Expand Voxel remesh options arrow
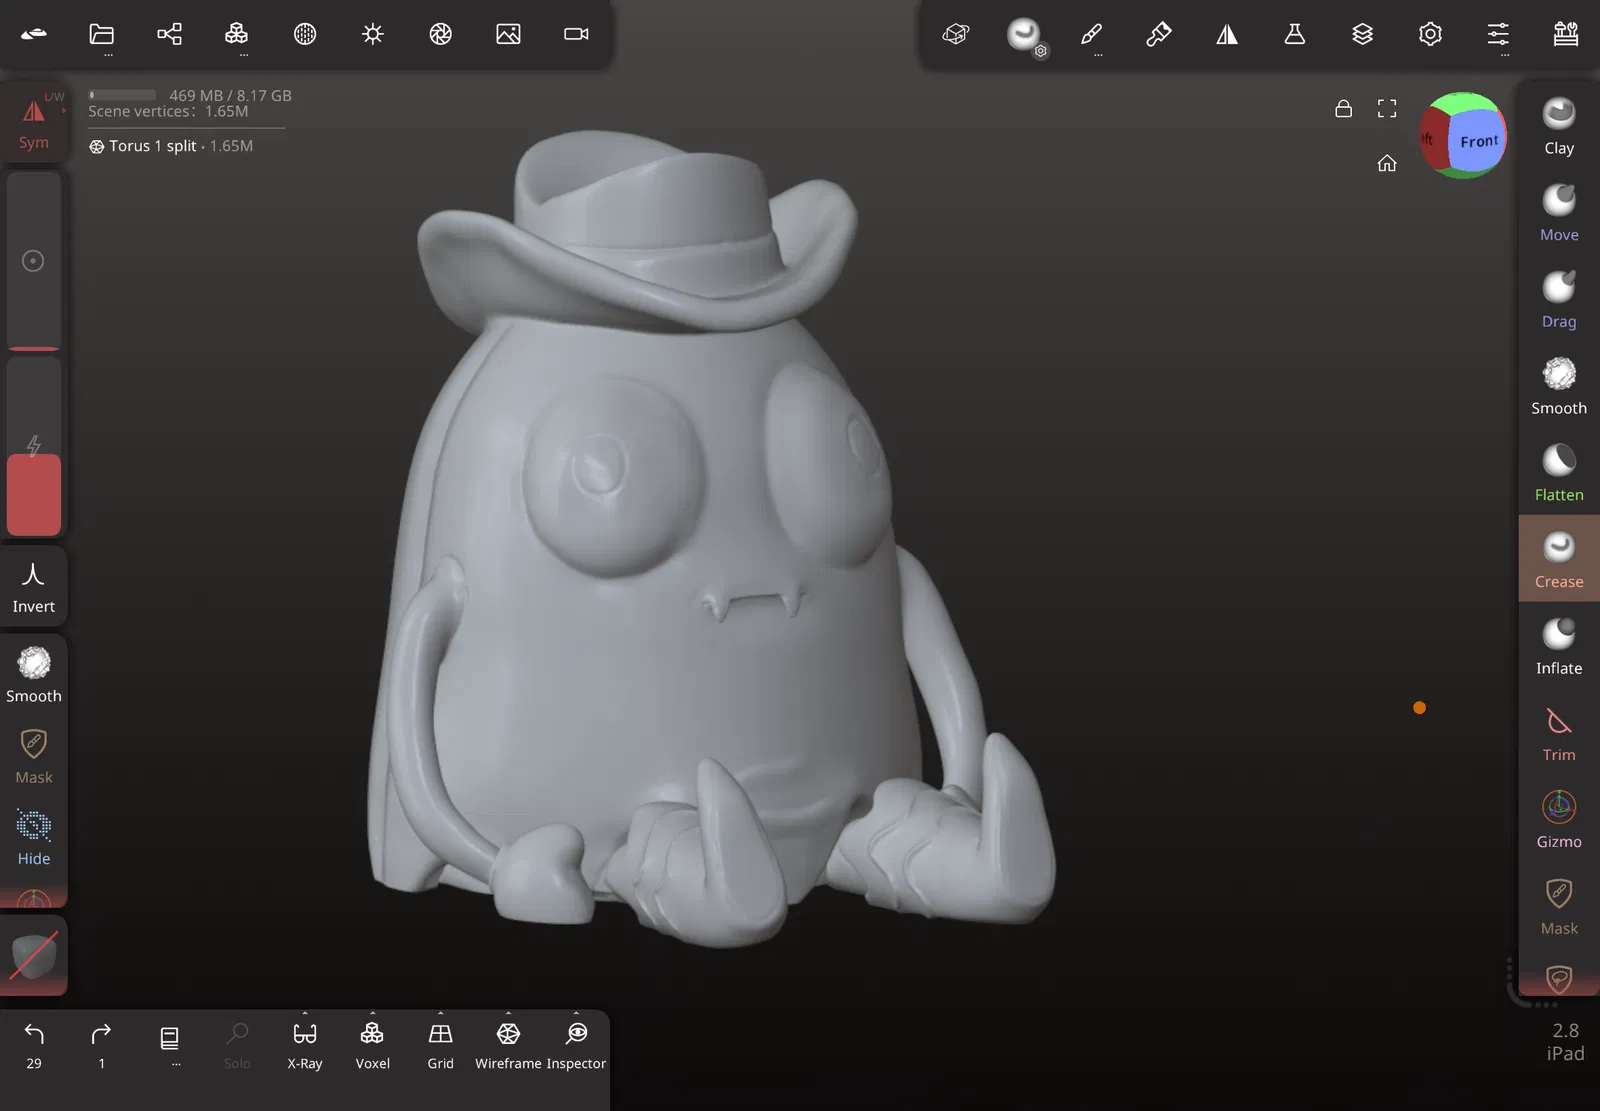Viewport: 1600px width, 1111px height. pyautogui.click(x=373, y=1012)
